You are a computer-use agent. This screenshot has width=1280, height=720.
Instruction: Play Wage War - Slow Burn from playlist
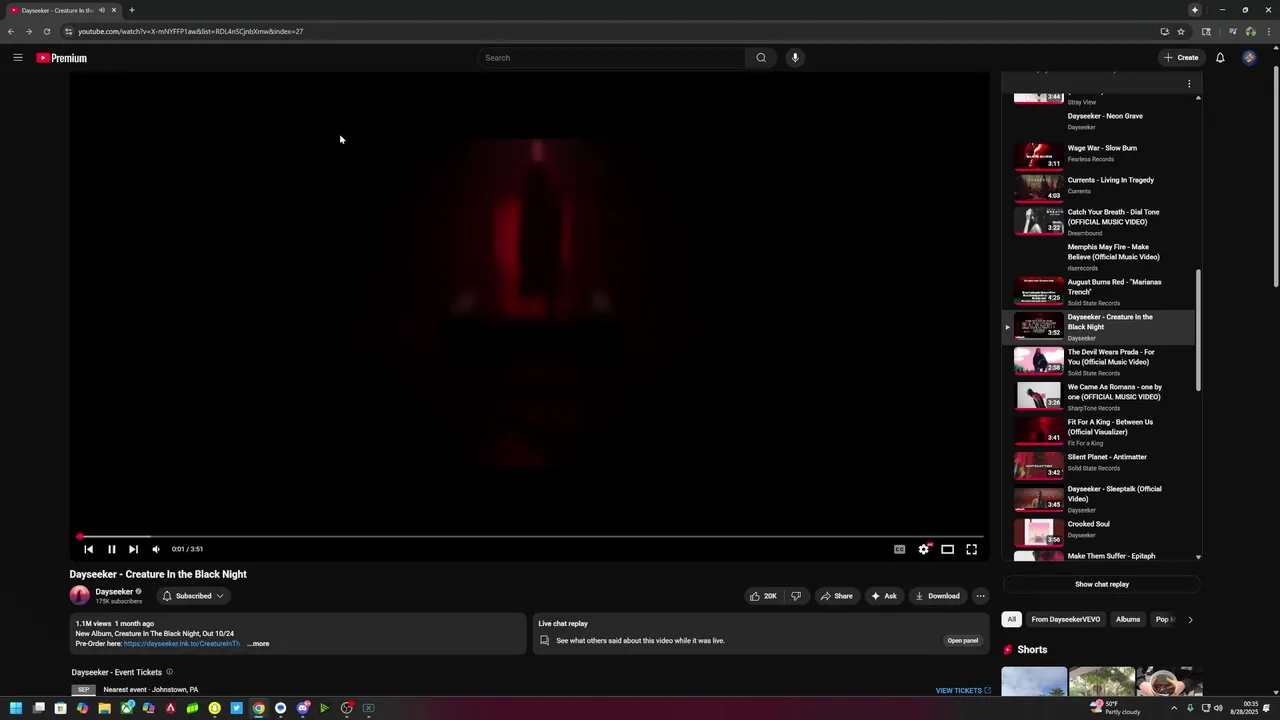1098,155
